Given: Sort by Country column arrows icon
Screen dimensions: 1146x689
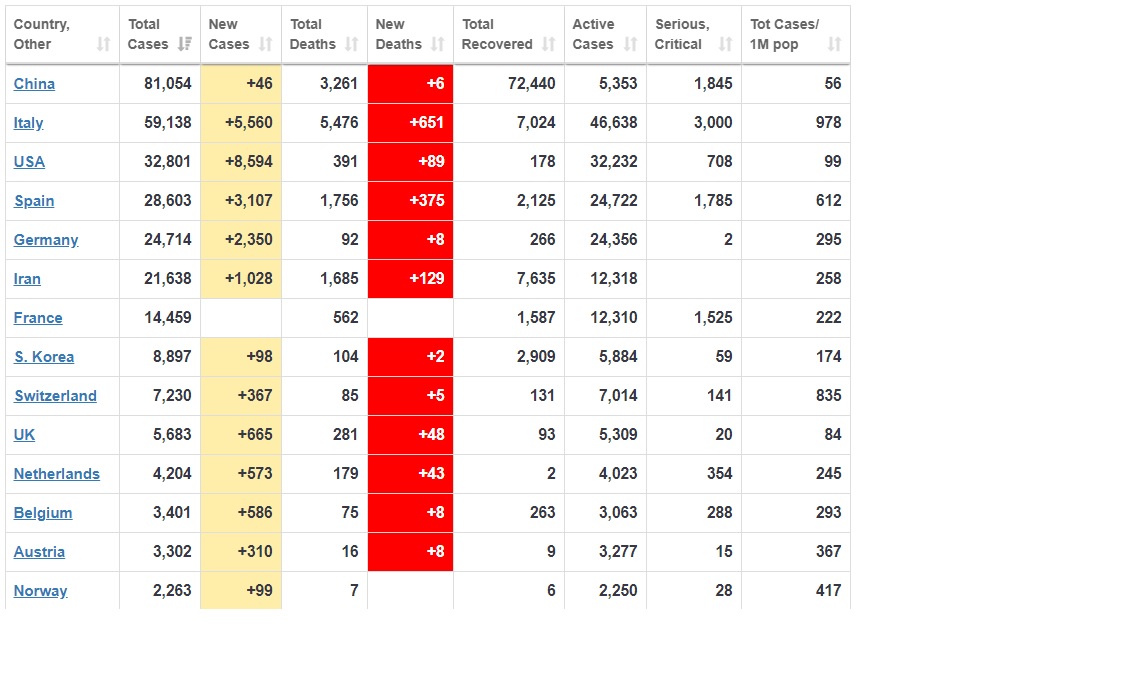Looking at the screenshot, I should pos(104,45).
